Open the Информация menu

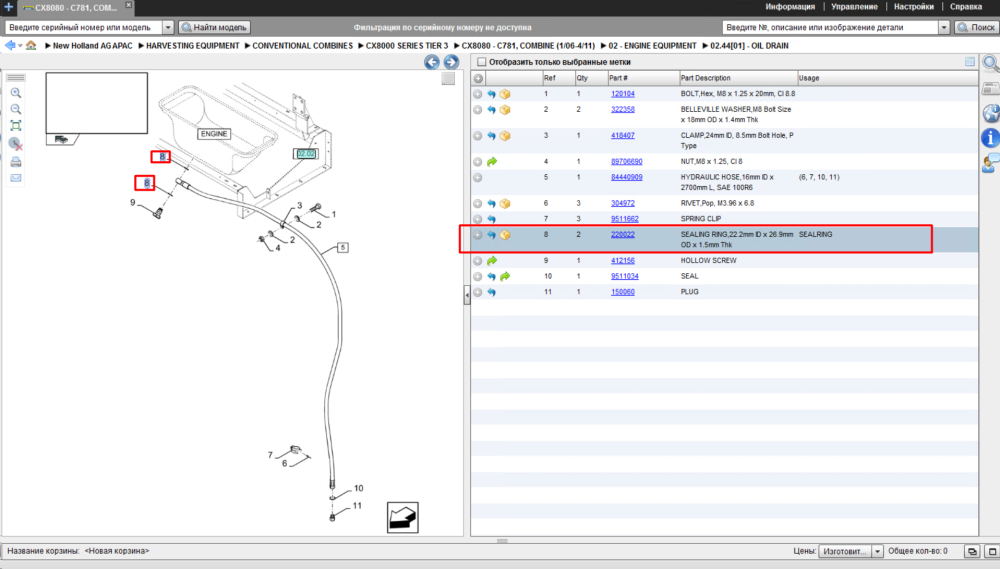pos(790,7)
